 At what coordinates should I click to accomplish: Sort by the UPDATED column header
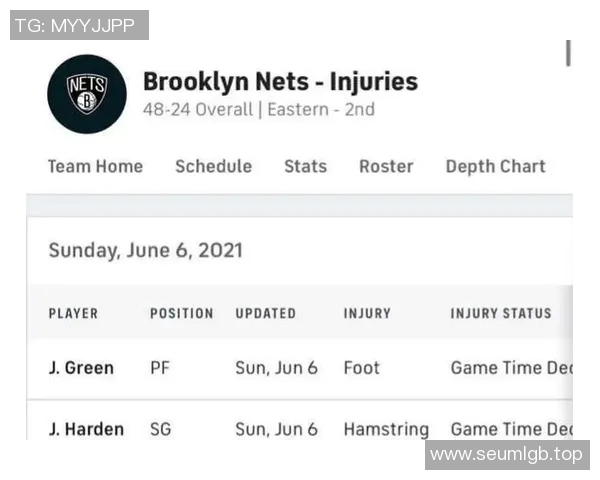click(265, 313)
